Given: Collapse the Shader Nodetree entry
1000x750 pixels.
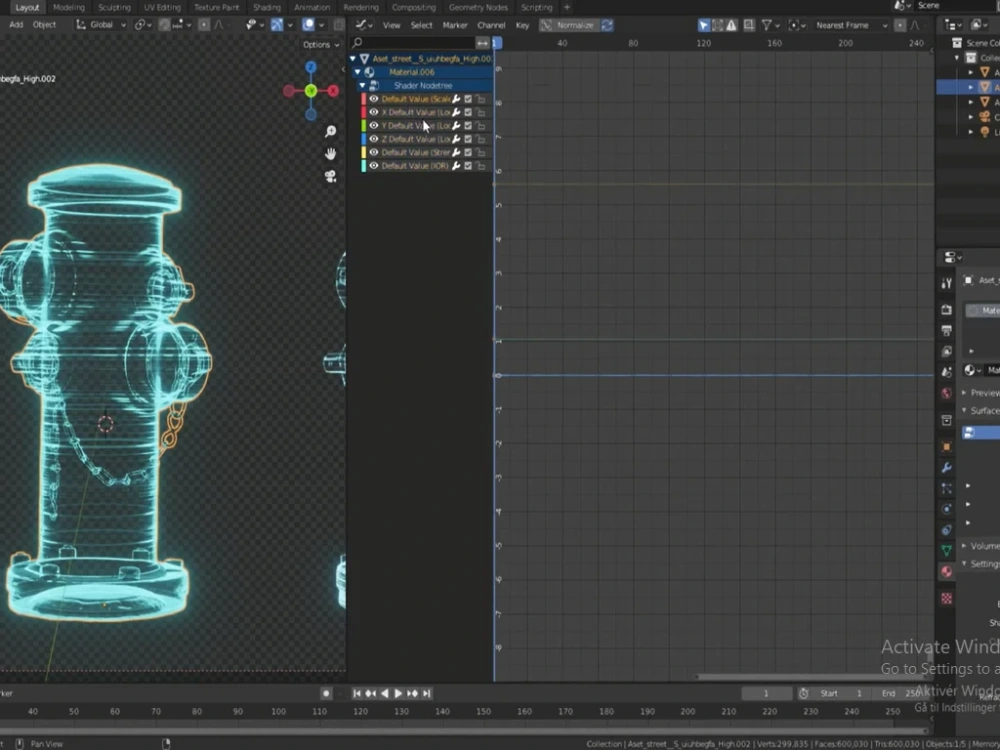Looking at the screenshot, I should tap(361, 85).
